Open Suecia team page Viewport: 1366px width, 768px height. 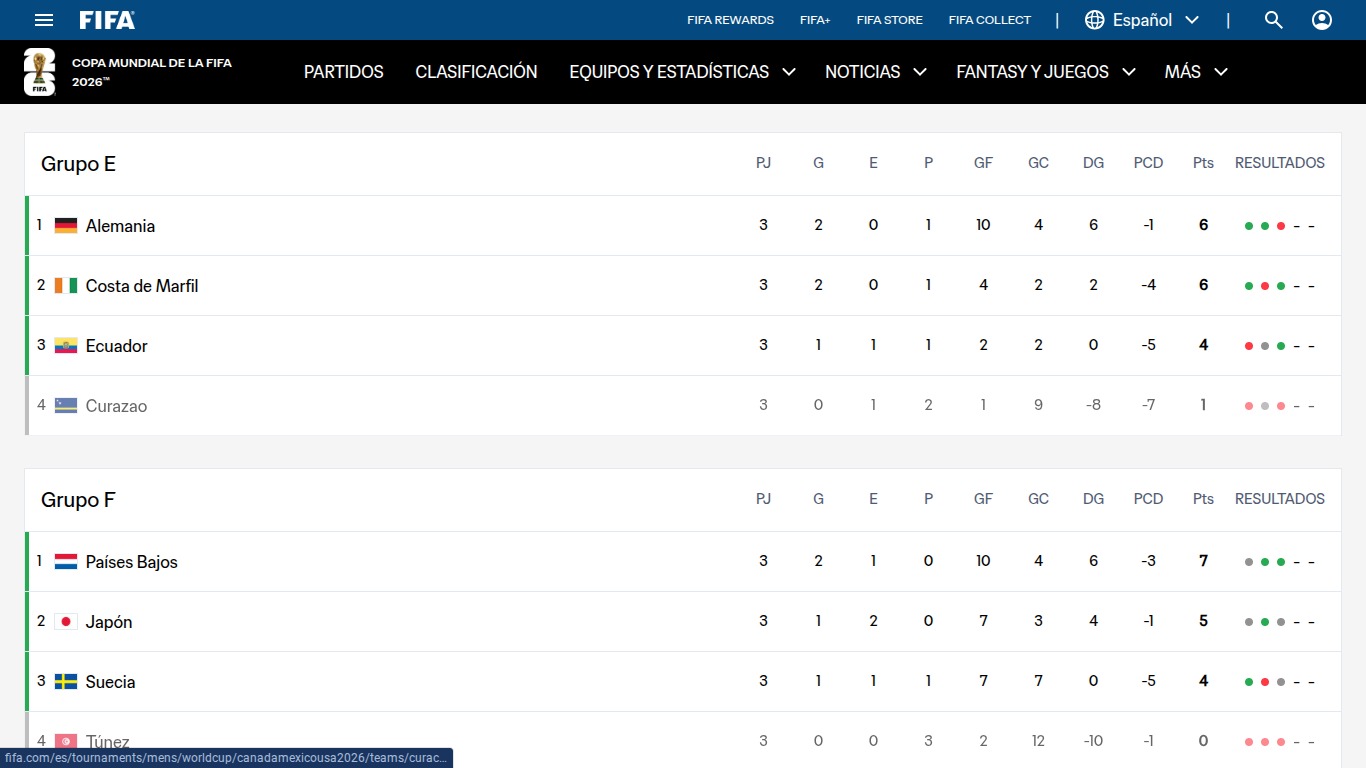pyautogui.click(x=110, y=682)
